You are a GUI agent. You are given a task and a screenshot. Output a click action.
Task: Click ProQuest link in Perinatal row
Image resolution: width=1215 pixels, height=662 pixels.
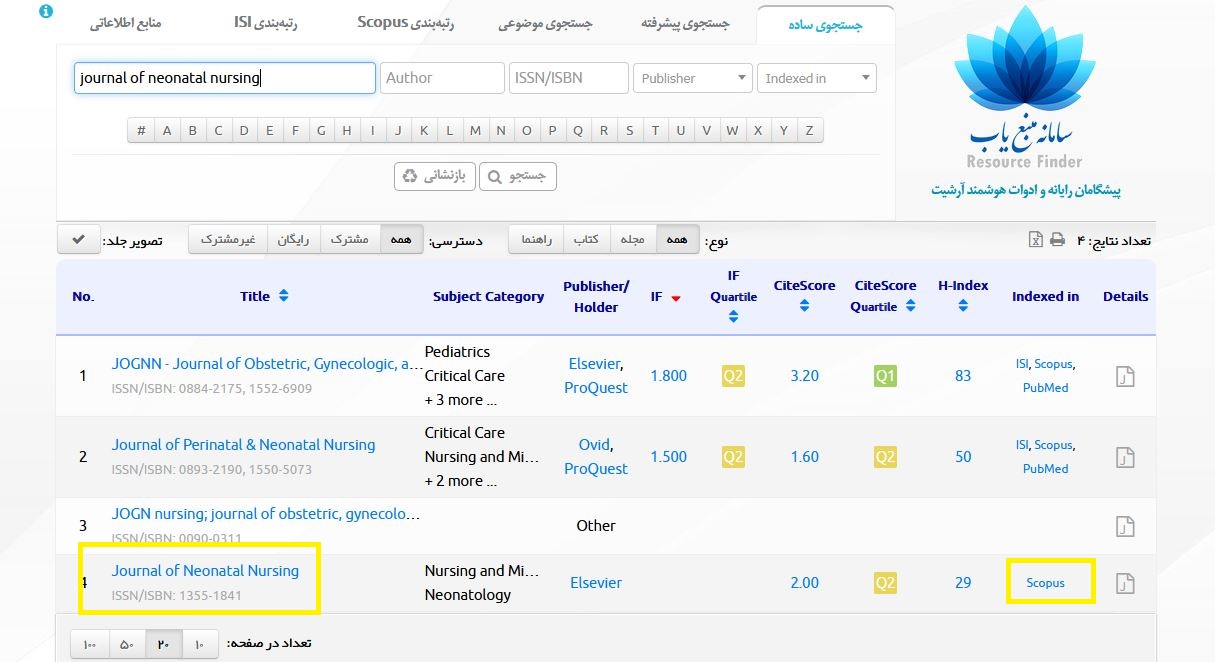tap(596, 469)
